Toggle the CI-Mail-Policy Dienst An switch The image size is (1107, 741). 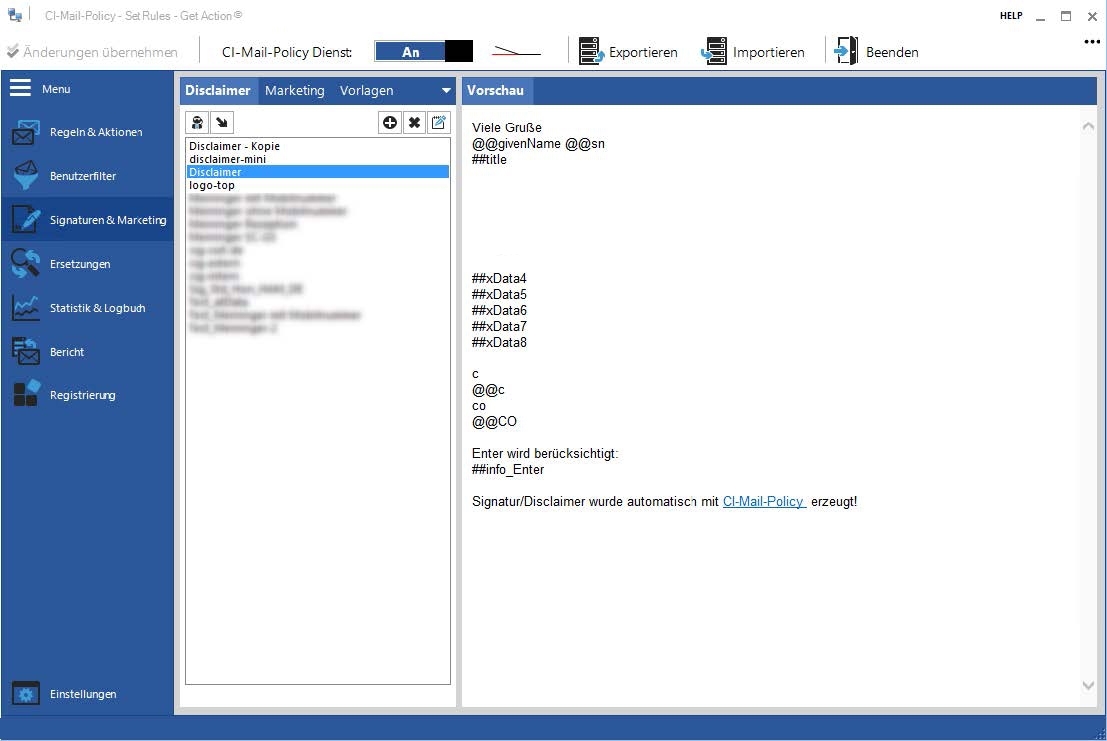tap(424, 52)
